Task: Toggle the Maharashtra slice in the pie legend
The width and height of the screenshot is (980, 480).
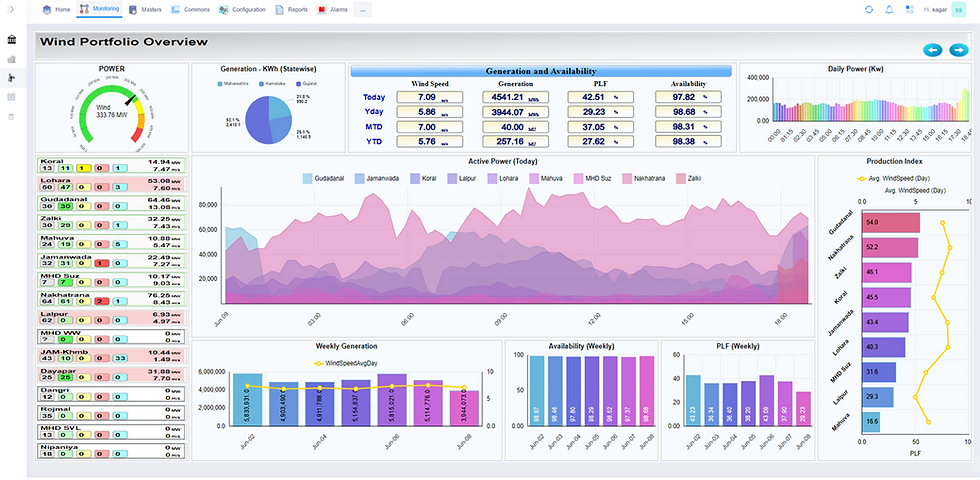Action: pos(233,83)
